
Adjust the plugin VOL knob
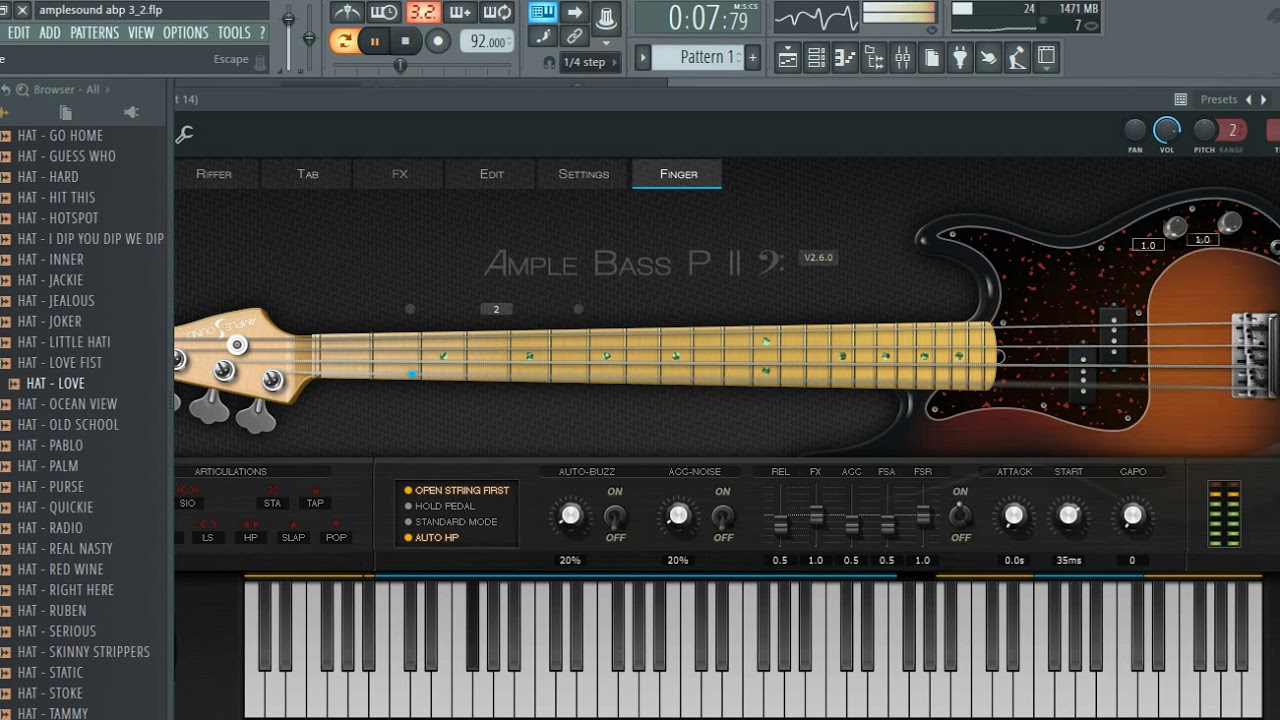[1167, 130]
